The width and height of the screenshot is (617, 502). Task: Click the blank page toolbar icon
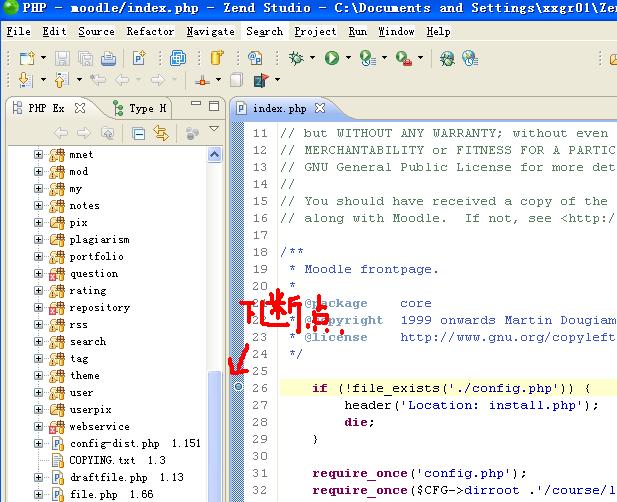pos(236,80)
